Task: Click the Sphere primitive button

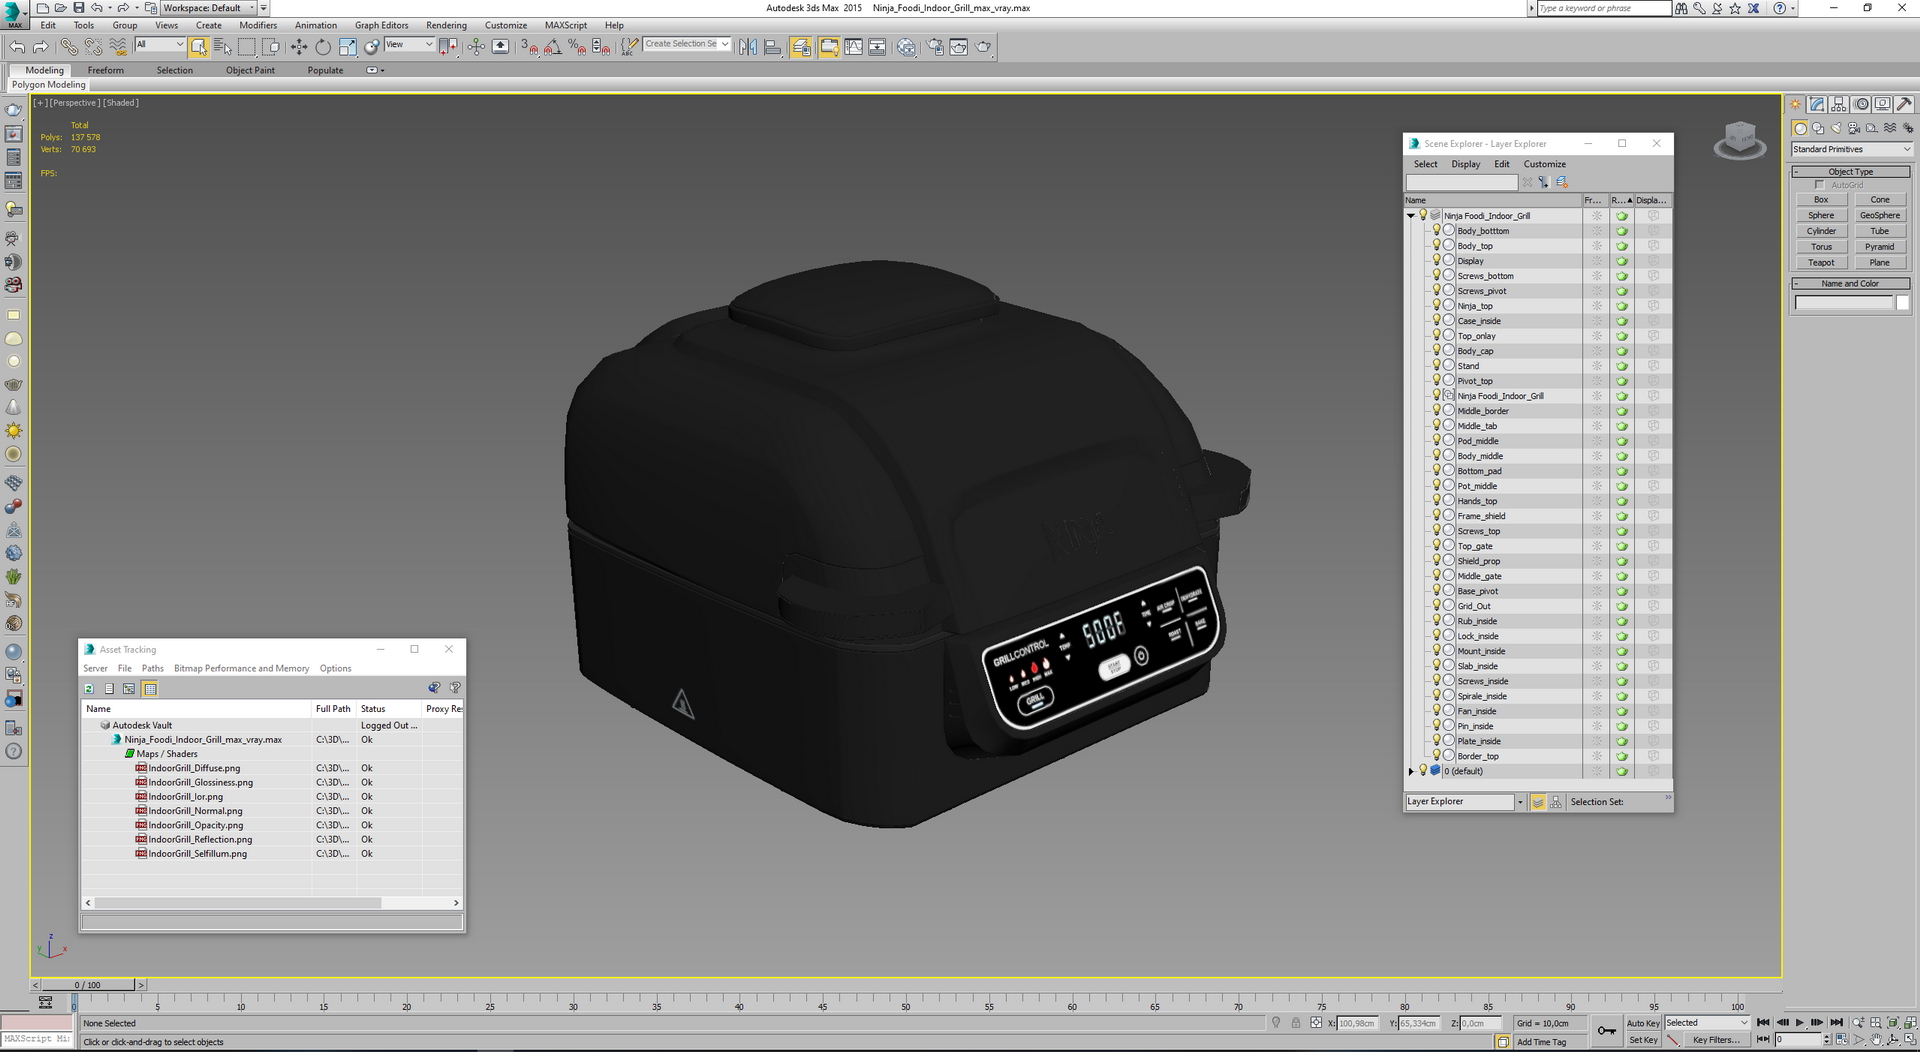Action: (x=1821, y=215)
